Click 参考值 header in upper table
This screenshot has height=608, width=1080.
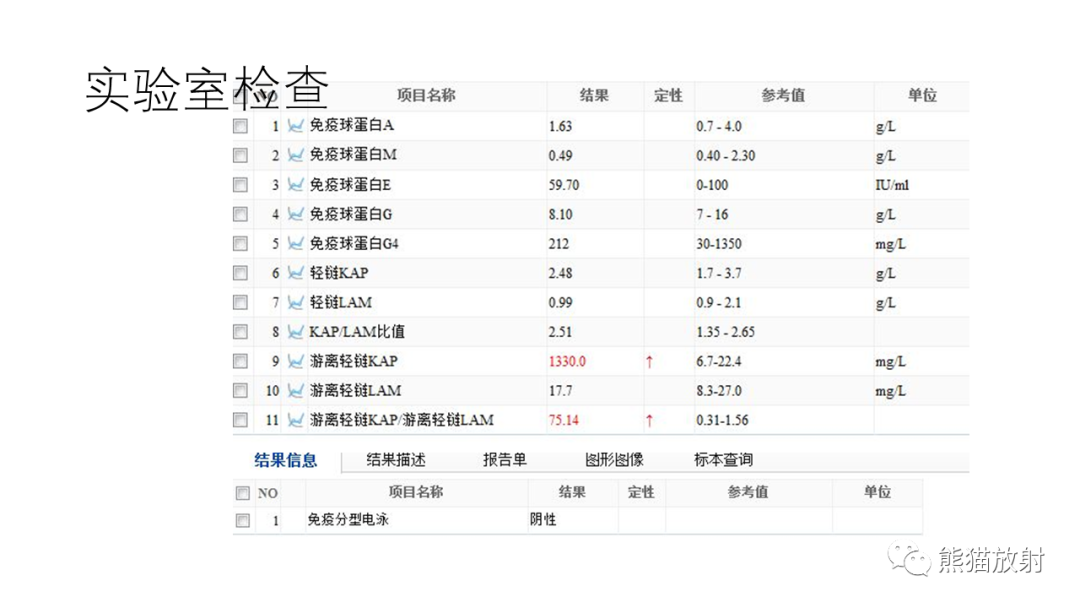783,95
